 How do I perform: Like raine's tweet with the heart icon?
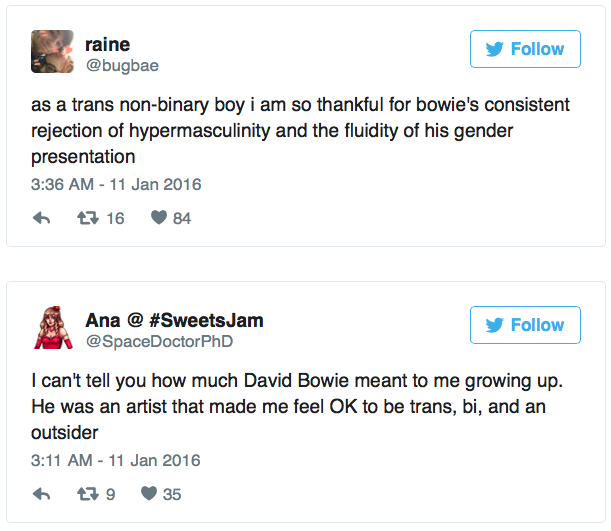[x=158, y=218]
